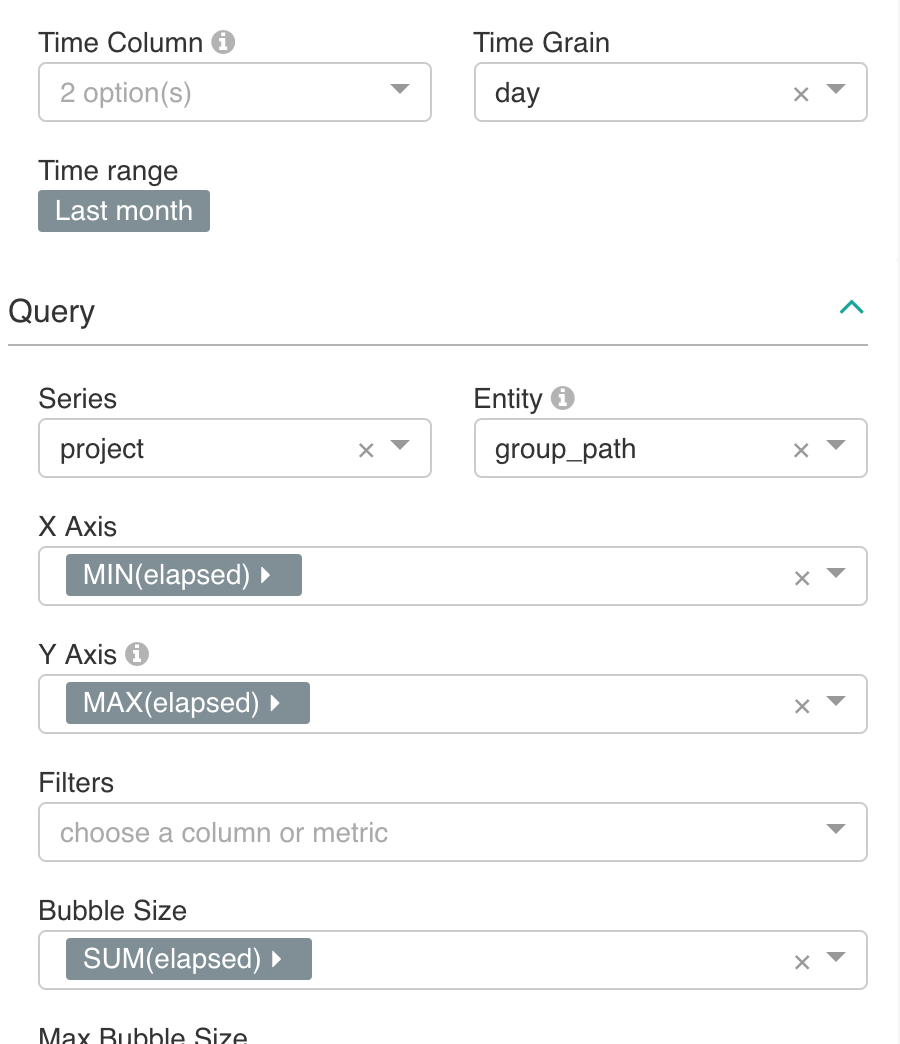Open the Time Column options dropdown

click(399, 91)
